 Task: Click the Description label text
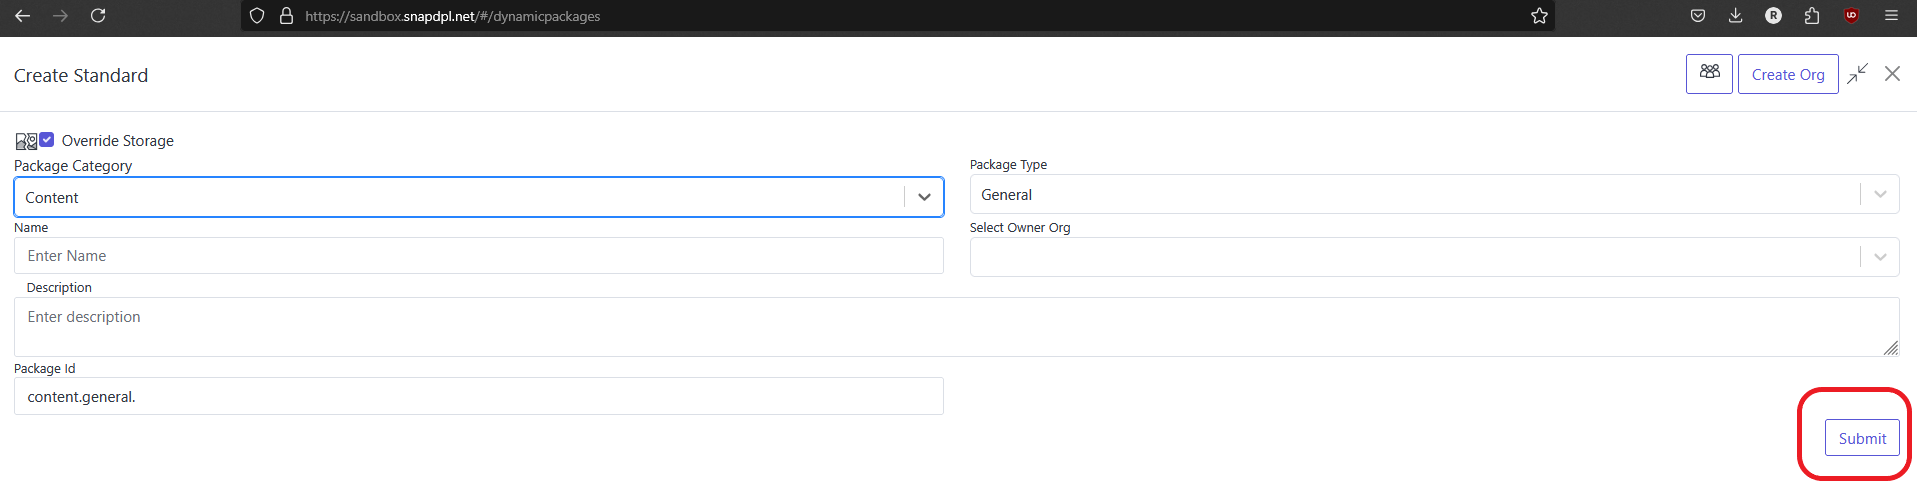click(x=59, y=288)
